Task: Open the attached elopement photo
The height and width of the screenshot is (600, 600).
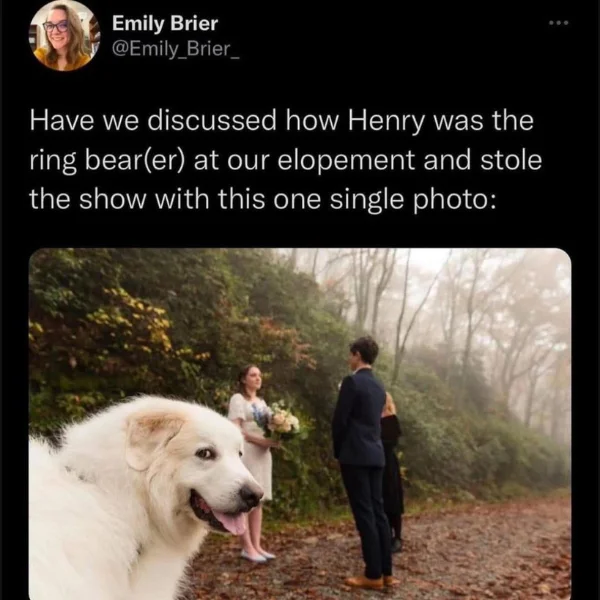Action: tap(300, 424)
